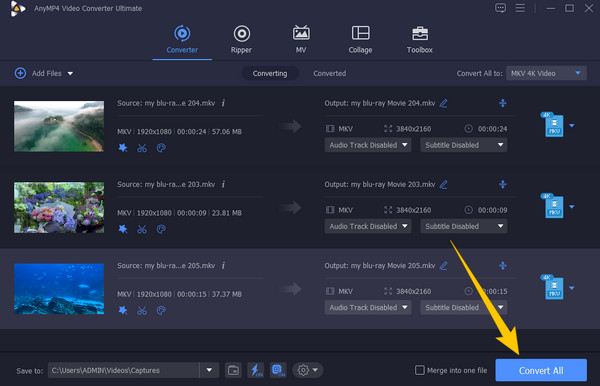The height and width of the screenshot is (386, 600).
Task: Open cut scissors tool for Movie 203
Action: 142,229
